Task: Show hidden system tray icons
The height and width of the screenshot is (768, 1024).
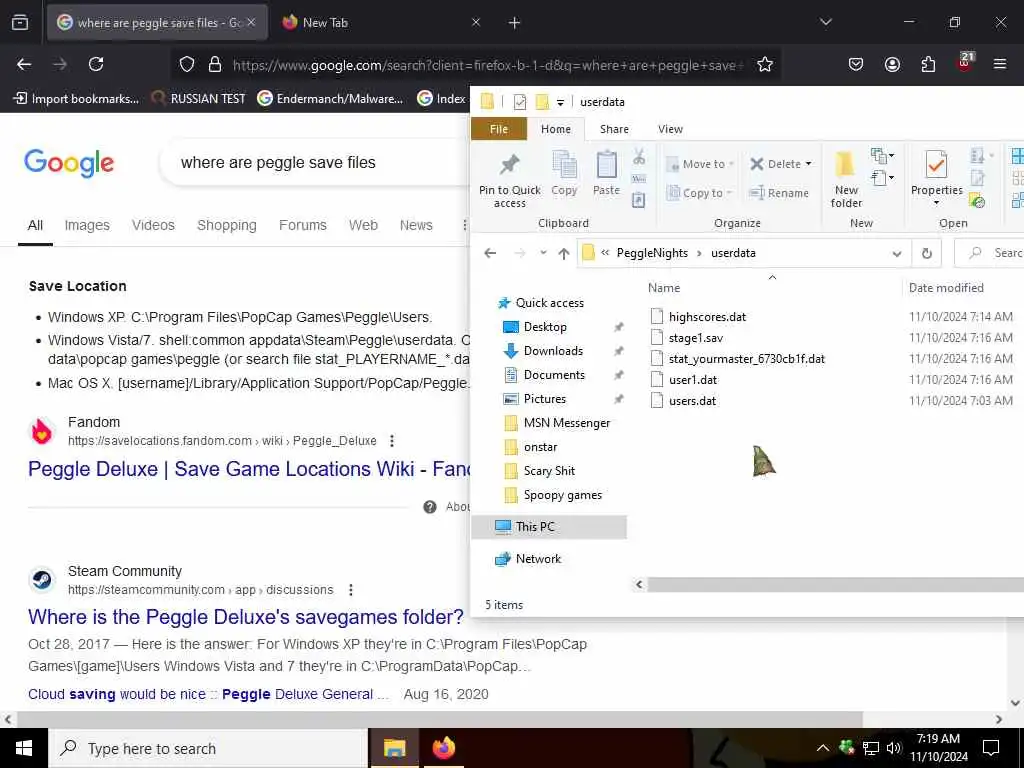Action: 823,748
